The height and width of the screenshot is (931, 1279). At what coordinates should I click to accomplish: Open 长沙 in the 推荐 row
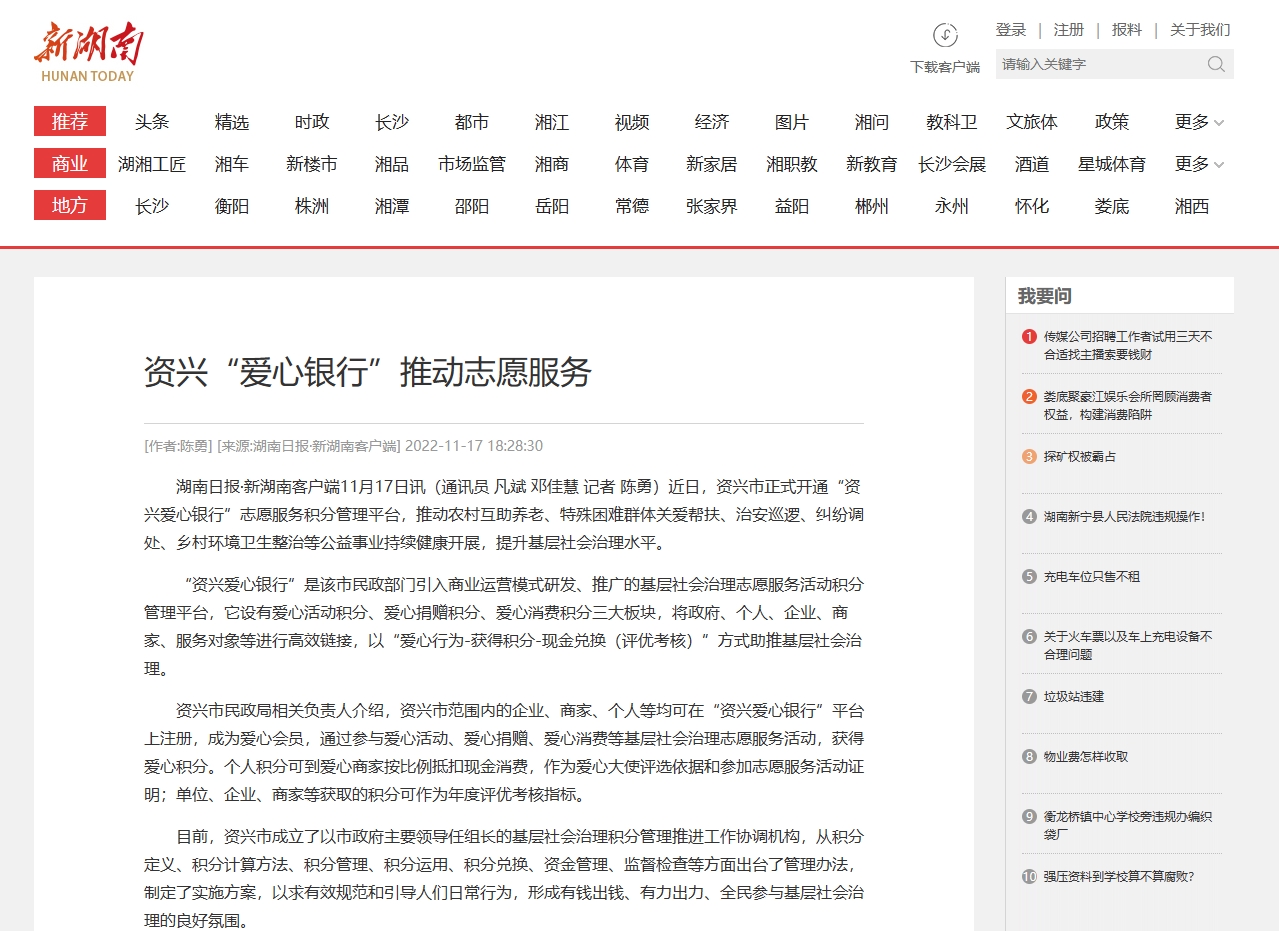[x=392, y=122]
